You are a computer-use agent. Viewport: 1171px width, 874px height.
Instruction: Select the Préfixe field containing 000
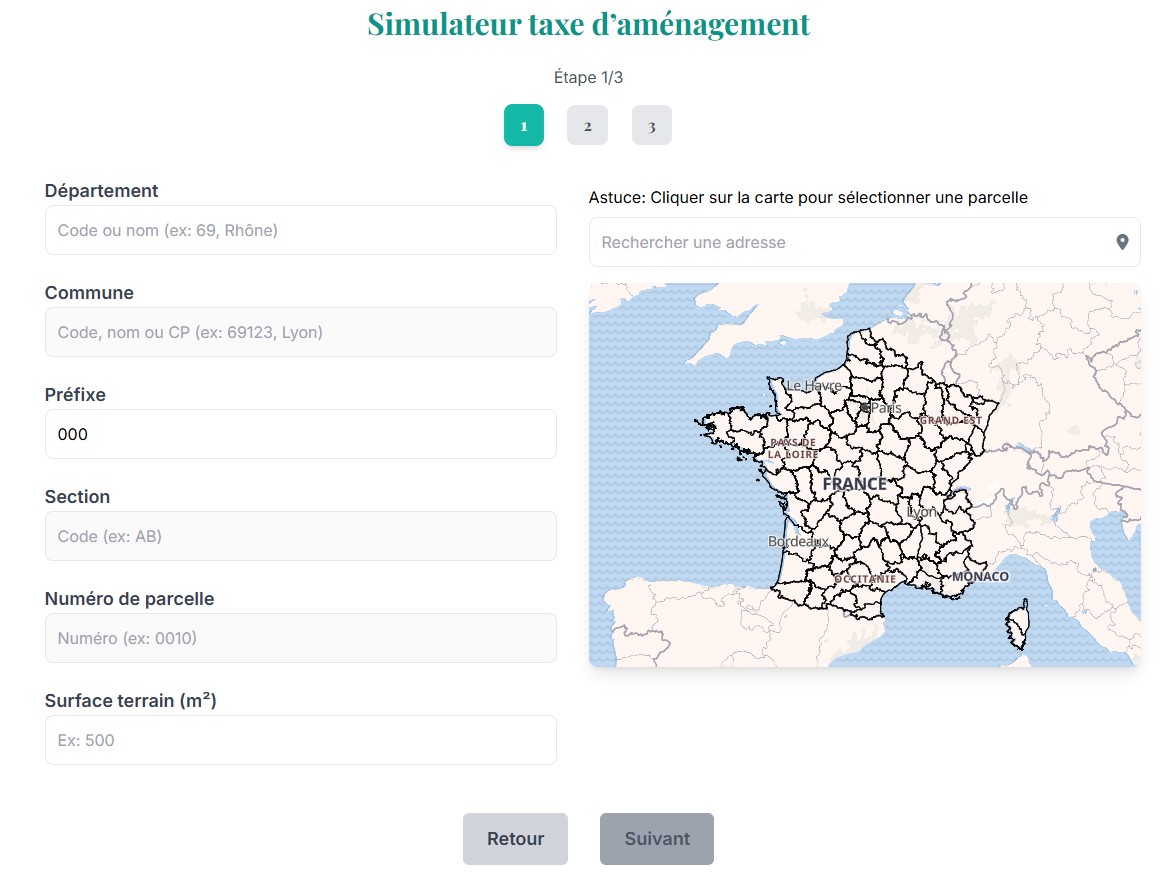tap(300, 434)
